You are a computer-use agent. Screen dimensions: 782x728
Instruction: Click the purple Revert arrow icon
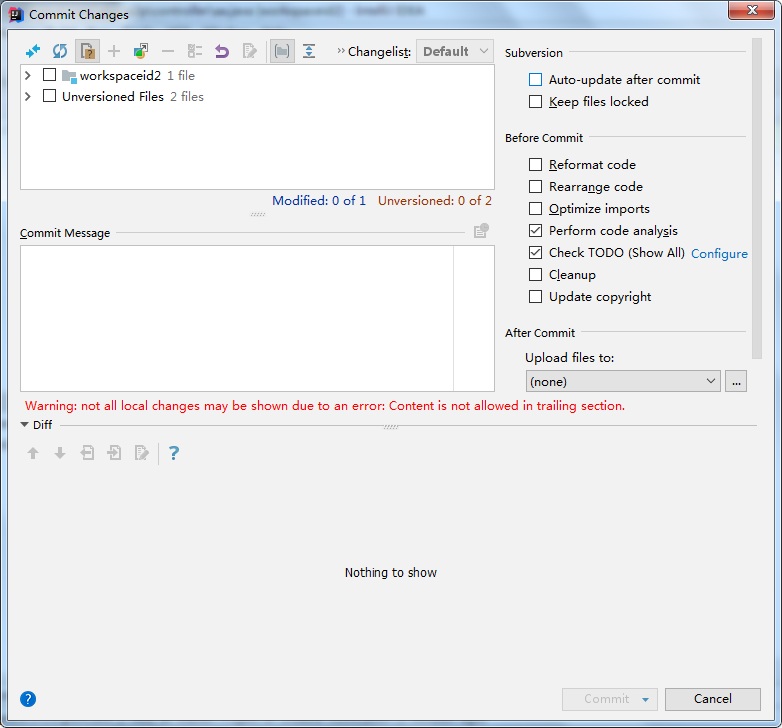point(222,51)
